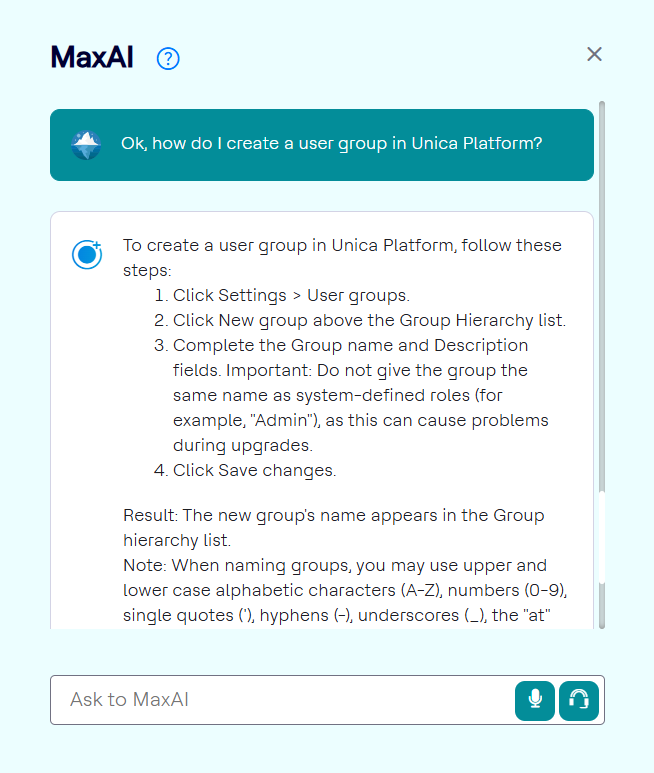Viewport: 654px width, 773px height.
Task: Start voice input with the microphone icon
Action: (535, 700)
